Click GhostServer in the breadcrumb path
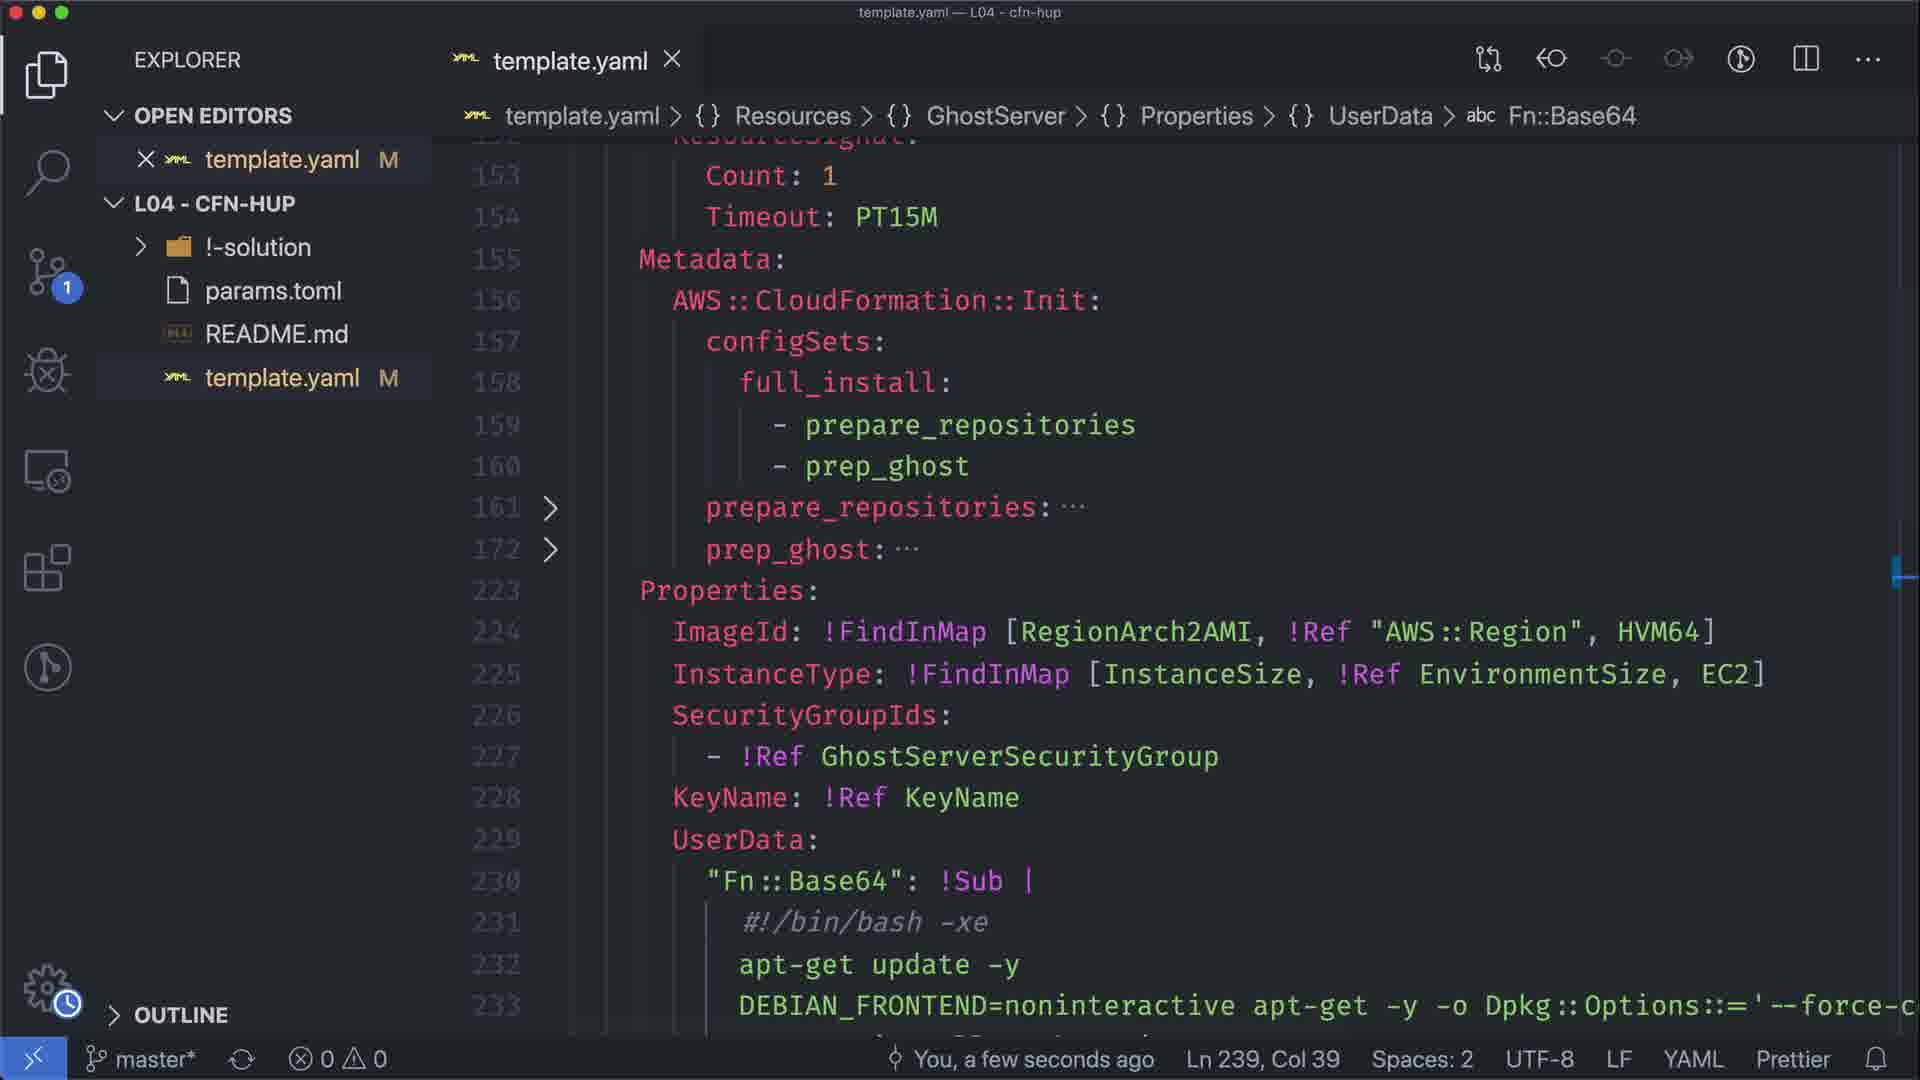Viewport: 1920px width, 1080px height. pos(995,116)
